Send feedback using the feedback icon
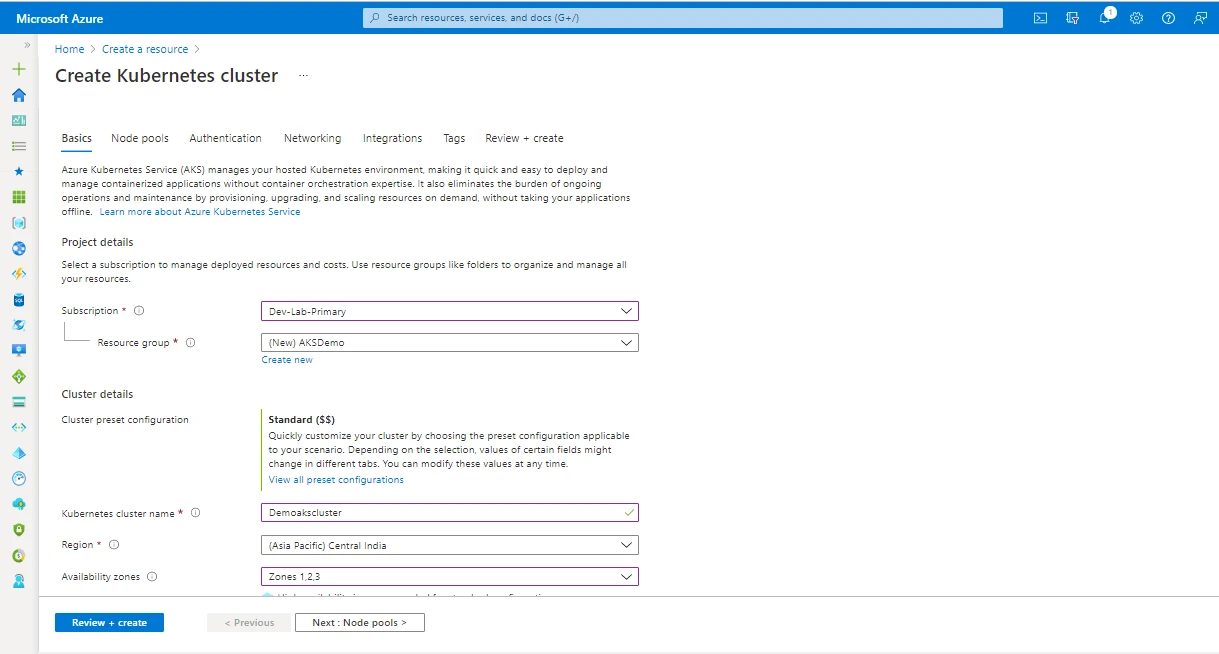The height and width of the screenshot is (654, 1219). [1200, 17]
